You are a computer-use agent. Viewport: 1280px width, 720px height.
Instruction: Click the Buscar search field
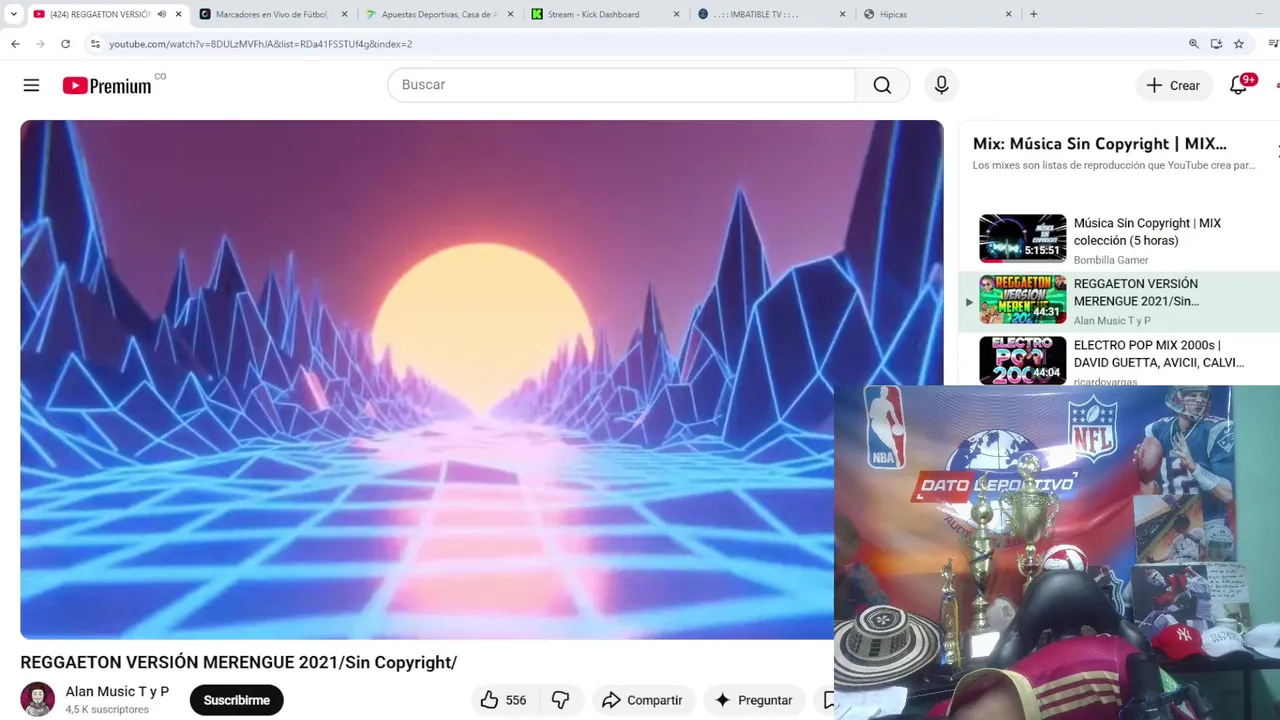[x=621, y=85]
